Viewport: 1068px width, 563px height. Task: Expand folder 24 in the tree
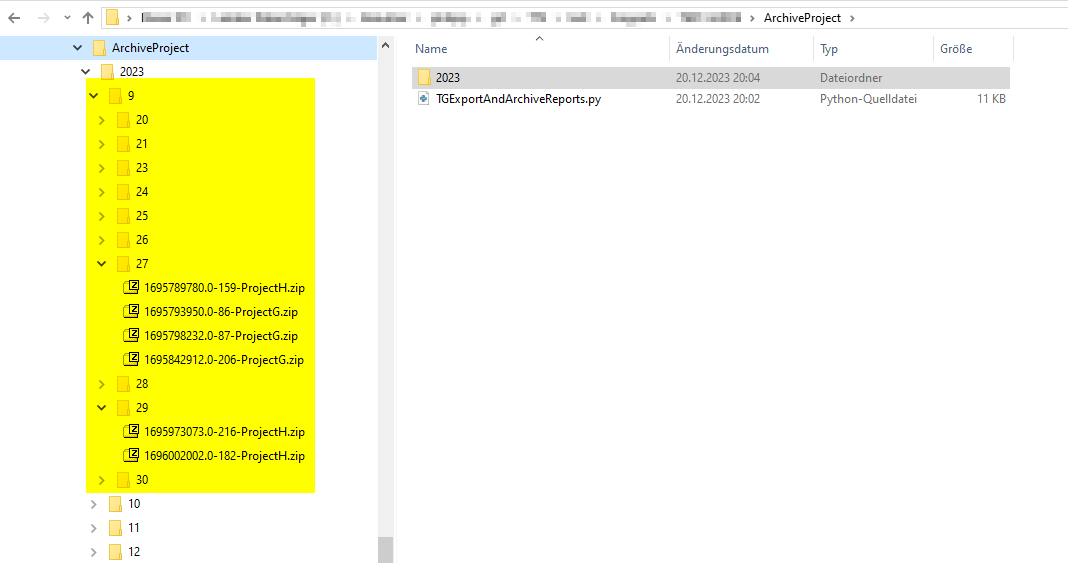102,193
